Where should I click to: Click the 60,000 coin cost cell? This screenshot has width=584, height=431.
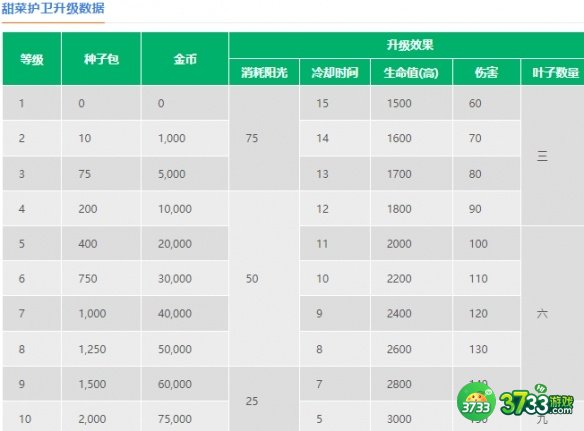185,384
